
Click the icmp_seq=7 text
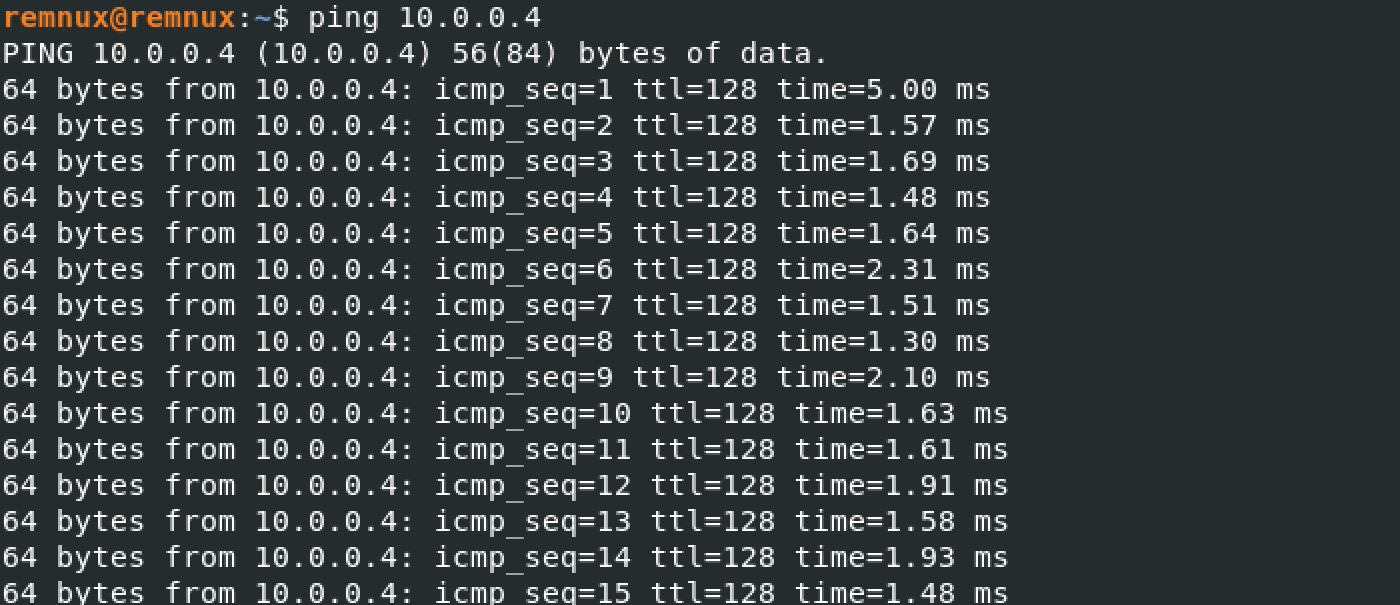(523, 306)
